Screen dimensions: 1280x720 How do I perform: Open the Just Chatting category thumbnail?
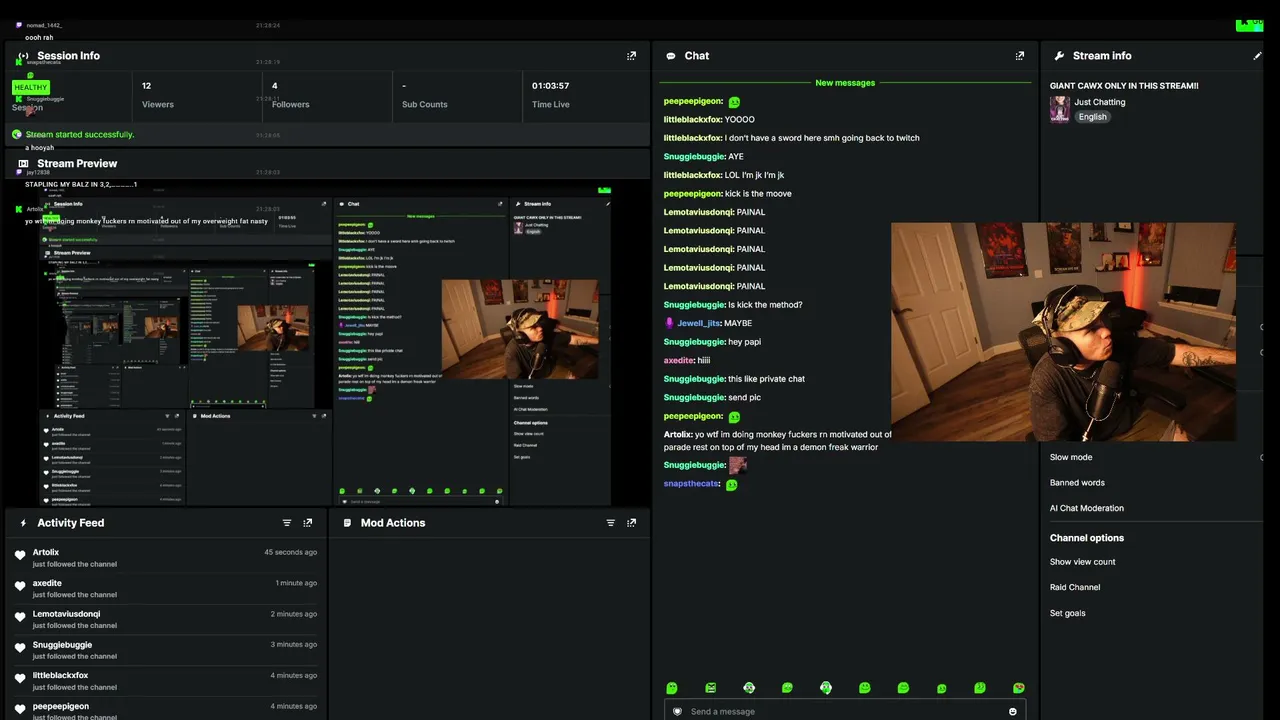[x=1060, y=109]
